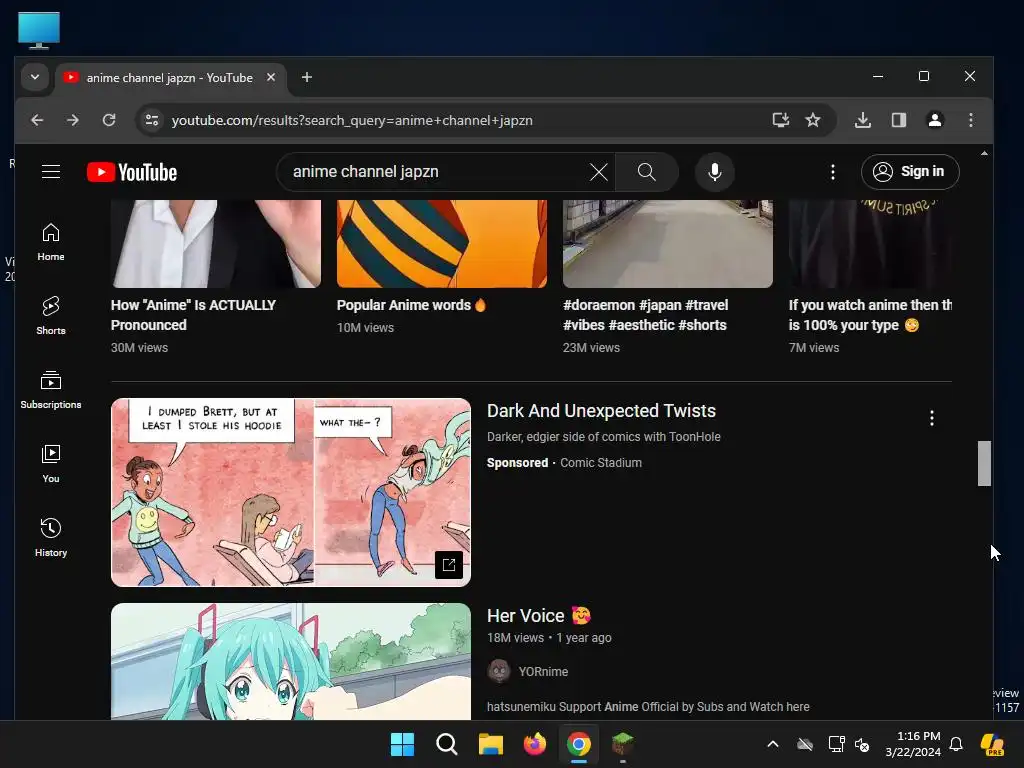Viewport: 1024px width, 768px height.
Task: Clear the search box with the X
Action: [x=598, y=172]
